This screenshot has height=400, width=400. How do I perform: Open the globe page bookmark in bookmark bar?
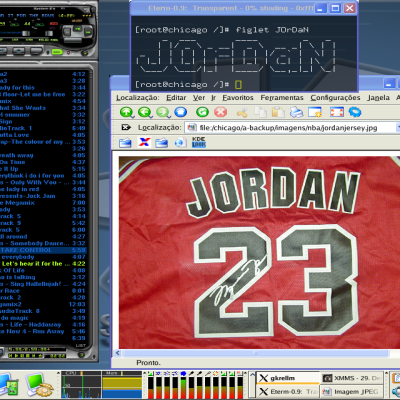(x=180, y=143)
